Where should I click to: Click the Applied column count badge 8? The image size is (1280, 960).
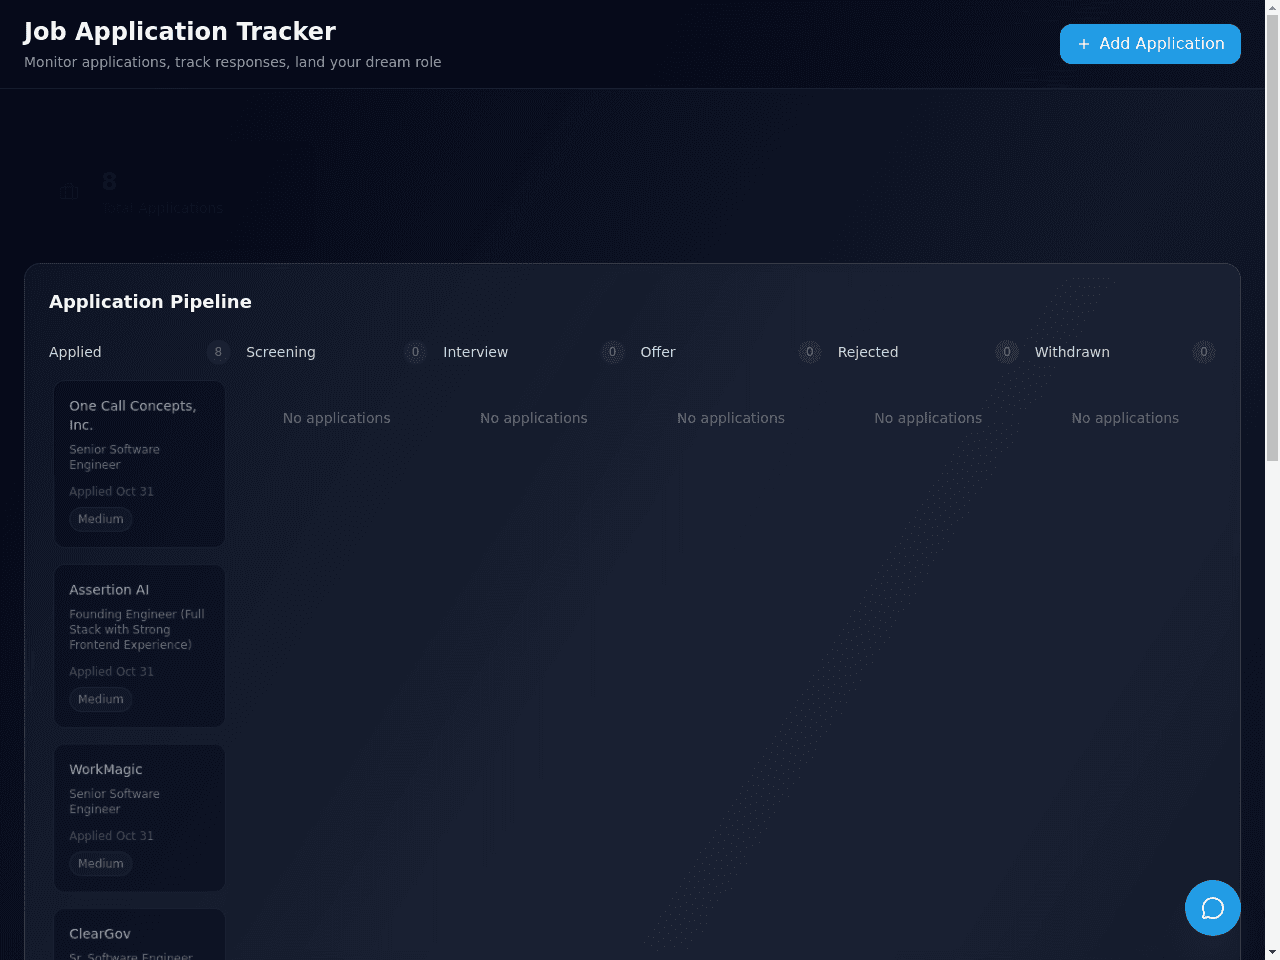(218, 352)
